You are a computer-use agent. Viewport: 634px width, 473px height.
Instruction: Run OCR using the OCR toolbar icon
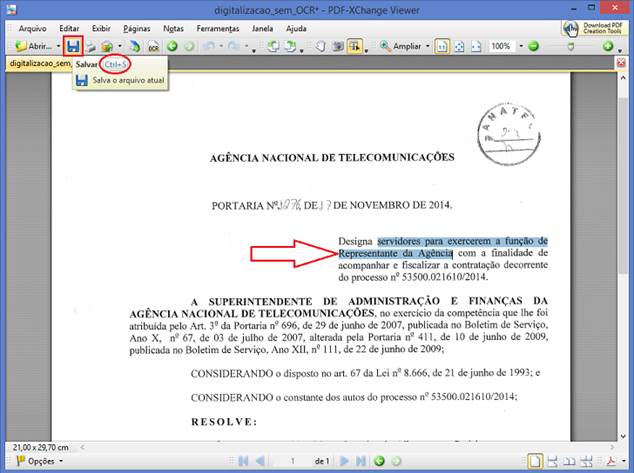(153, 46)
